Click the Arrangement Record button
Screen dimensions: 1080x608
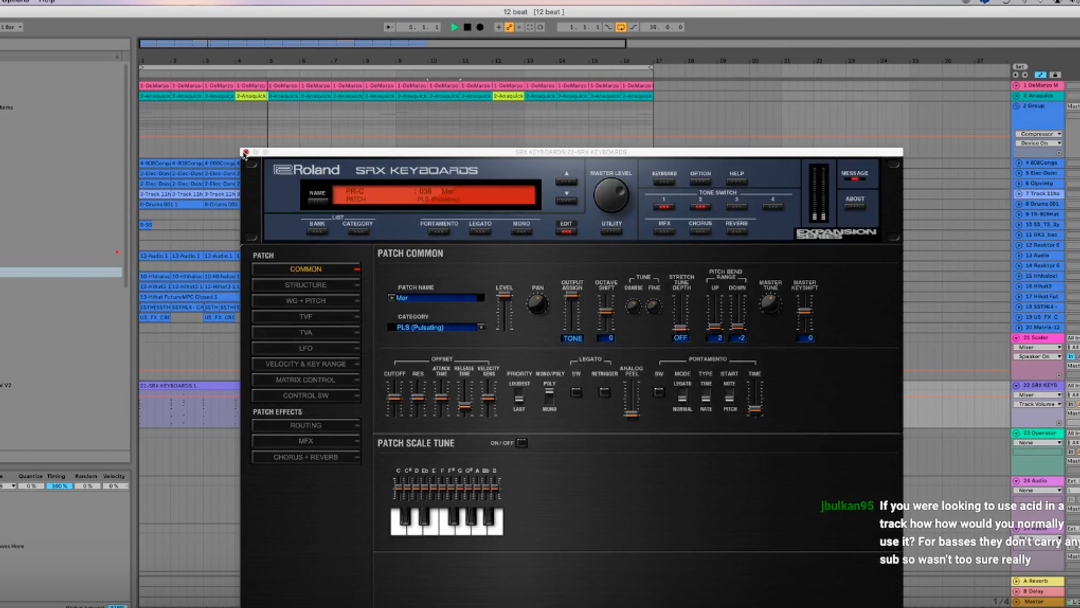(480, 27)
